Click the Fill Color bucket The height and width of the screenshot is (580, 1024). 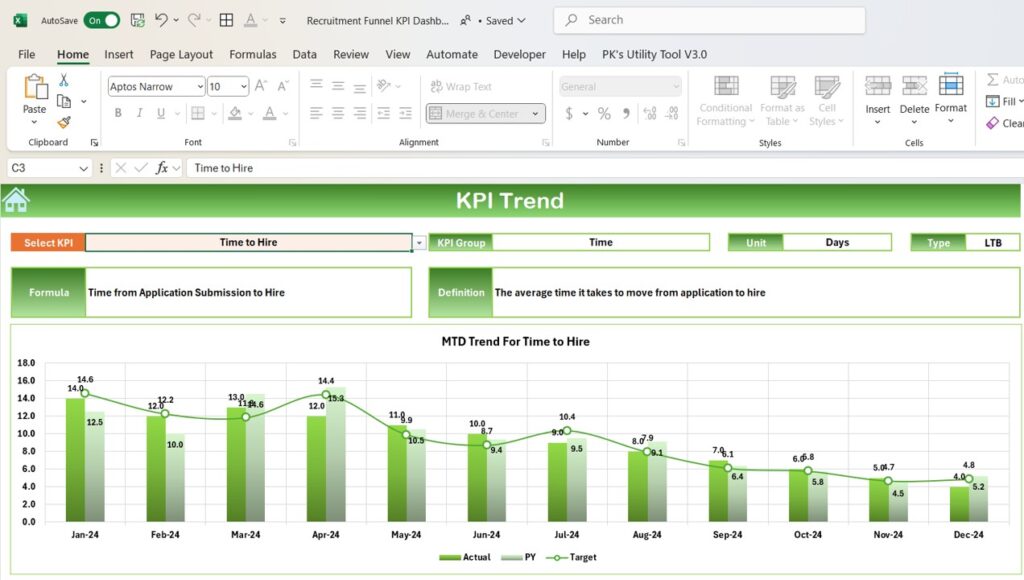[x=235, y=113]
